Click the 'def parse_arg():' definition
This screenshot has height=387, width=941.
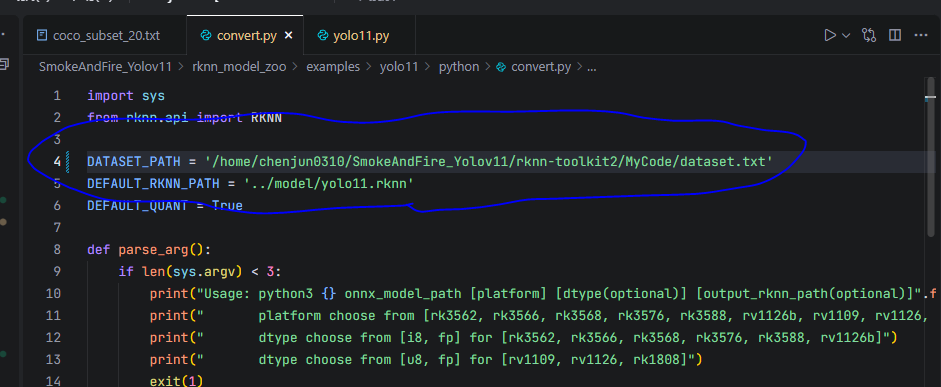click(x=149, y=250)
